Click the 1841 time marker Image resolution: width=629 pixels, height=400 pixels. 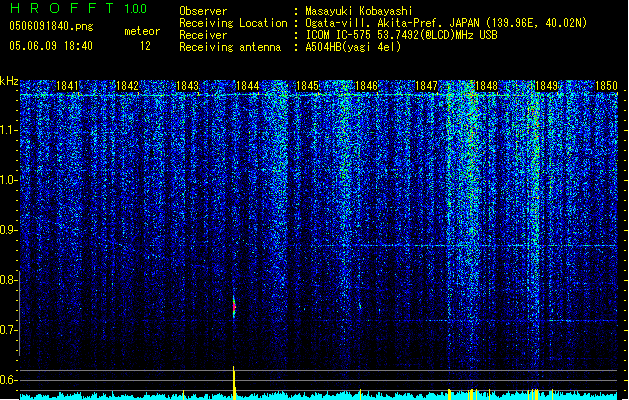point(67,86)
